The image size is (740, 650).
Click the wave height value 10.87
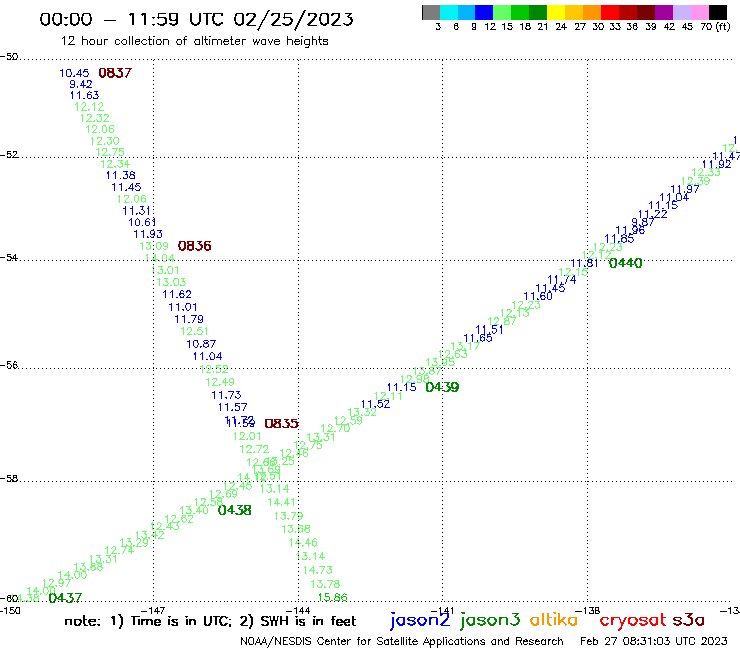[x=201, y=344]
